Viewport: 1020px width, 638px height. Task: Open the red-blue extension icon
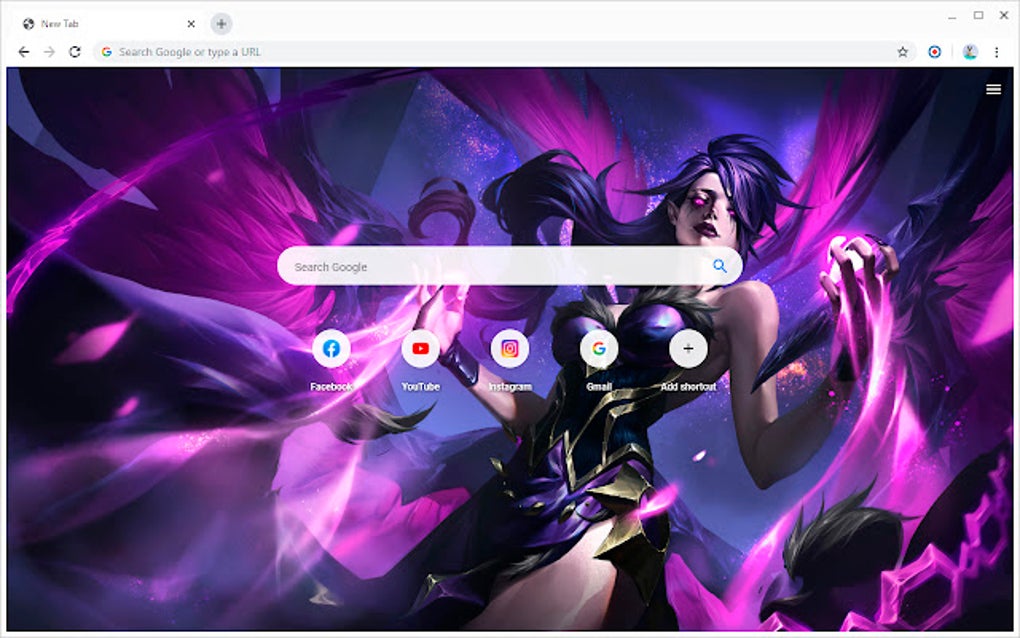934,52
